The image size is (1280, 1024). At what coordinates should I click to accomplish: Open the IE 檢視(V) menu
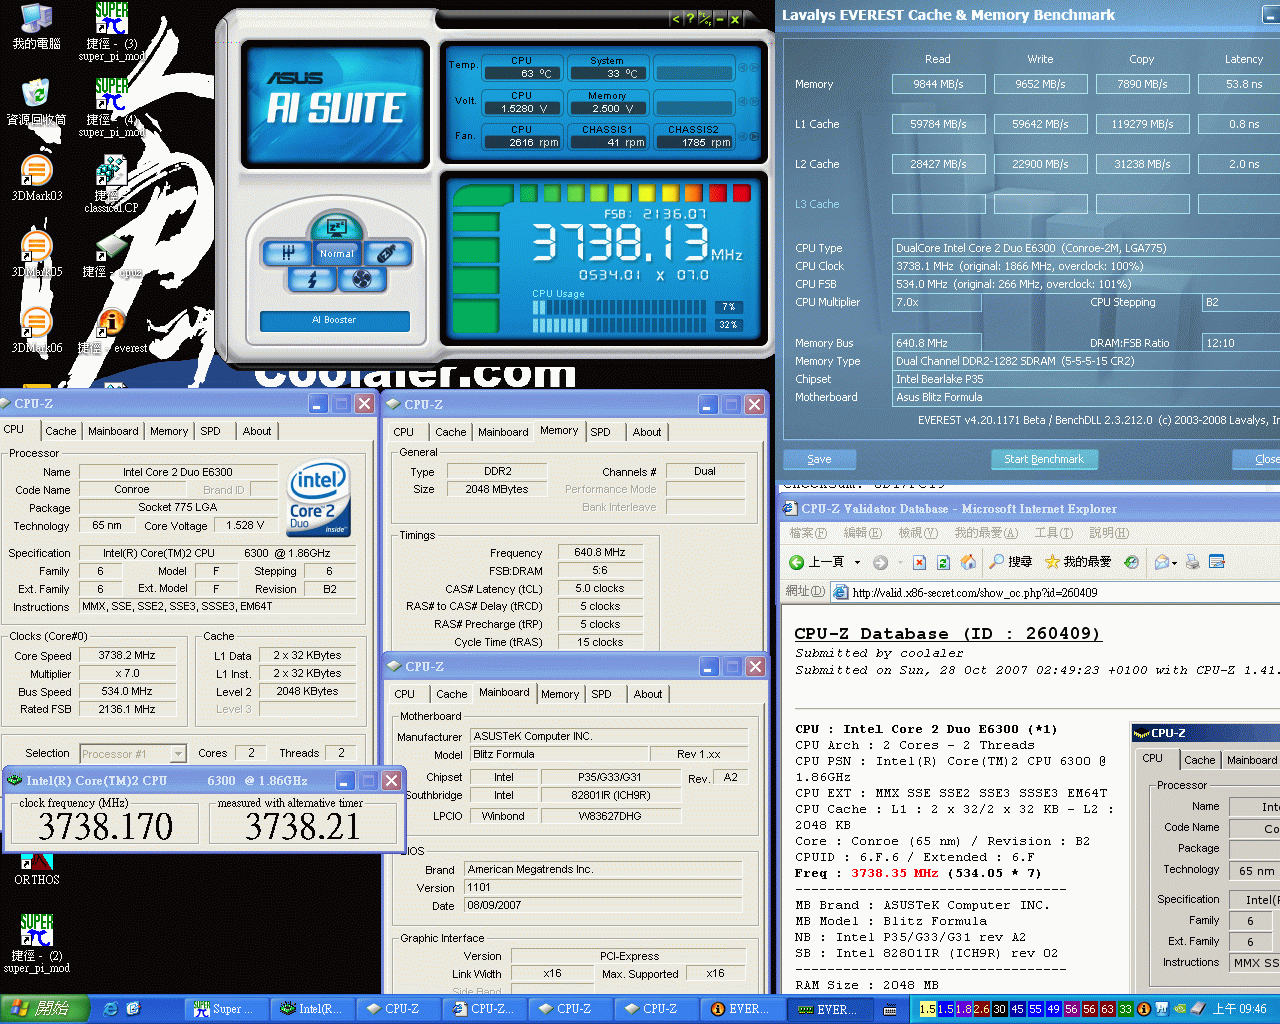point(917,533)
